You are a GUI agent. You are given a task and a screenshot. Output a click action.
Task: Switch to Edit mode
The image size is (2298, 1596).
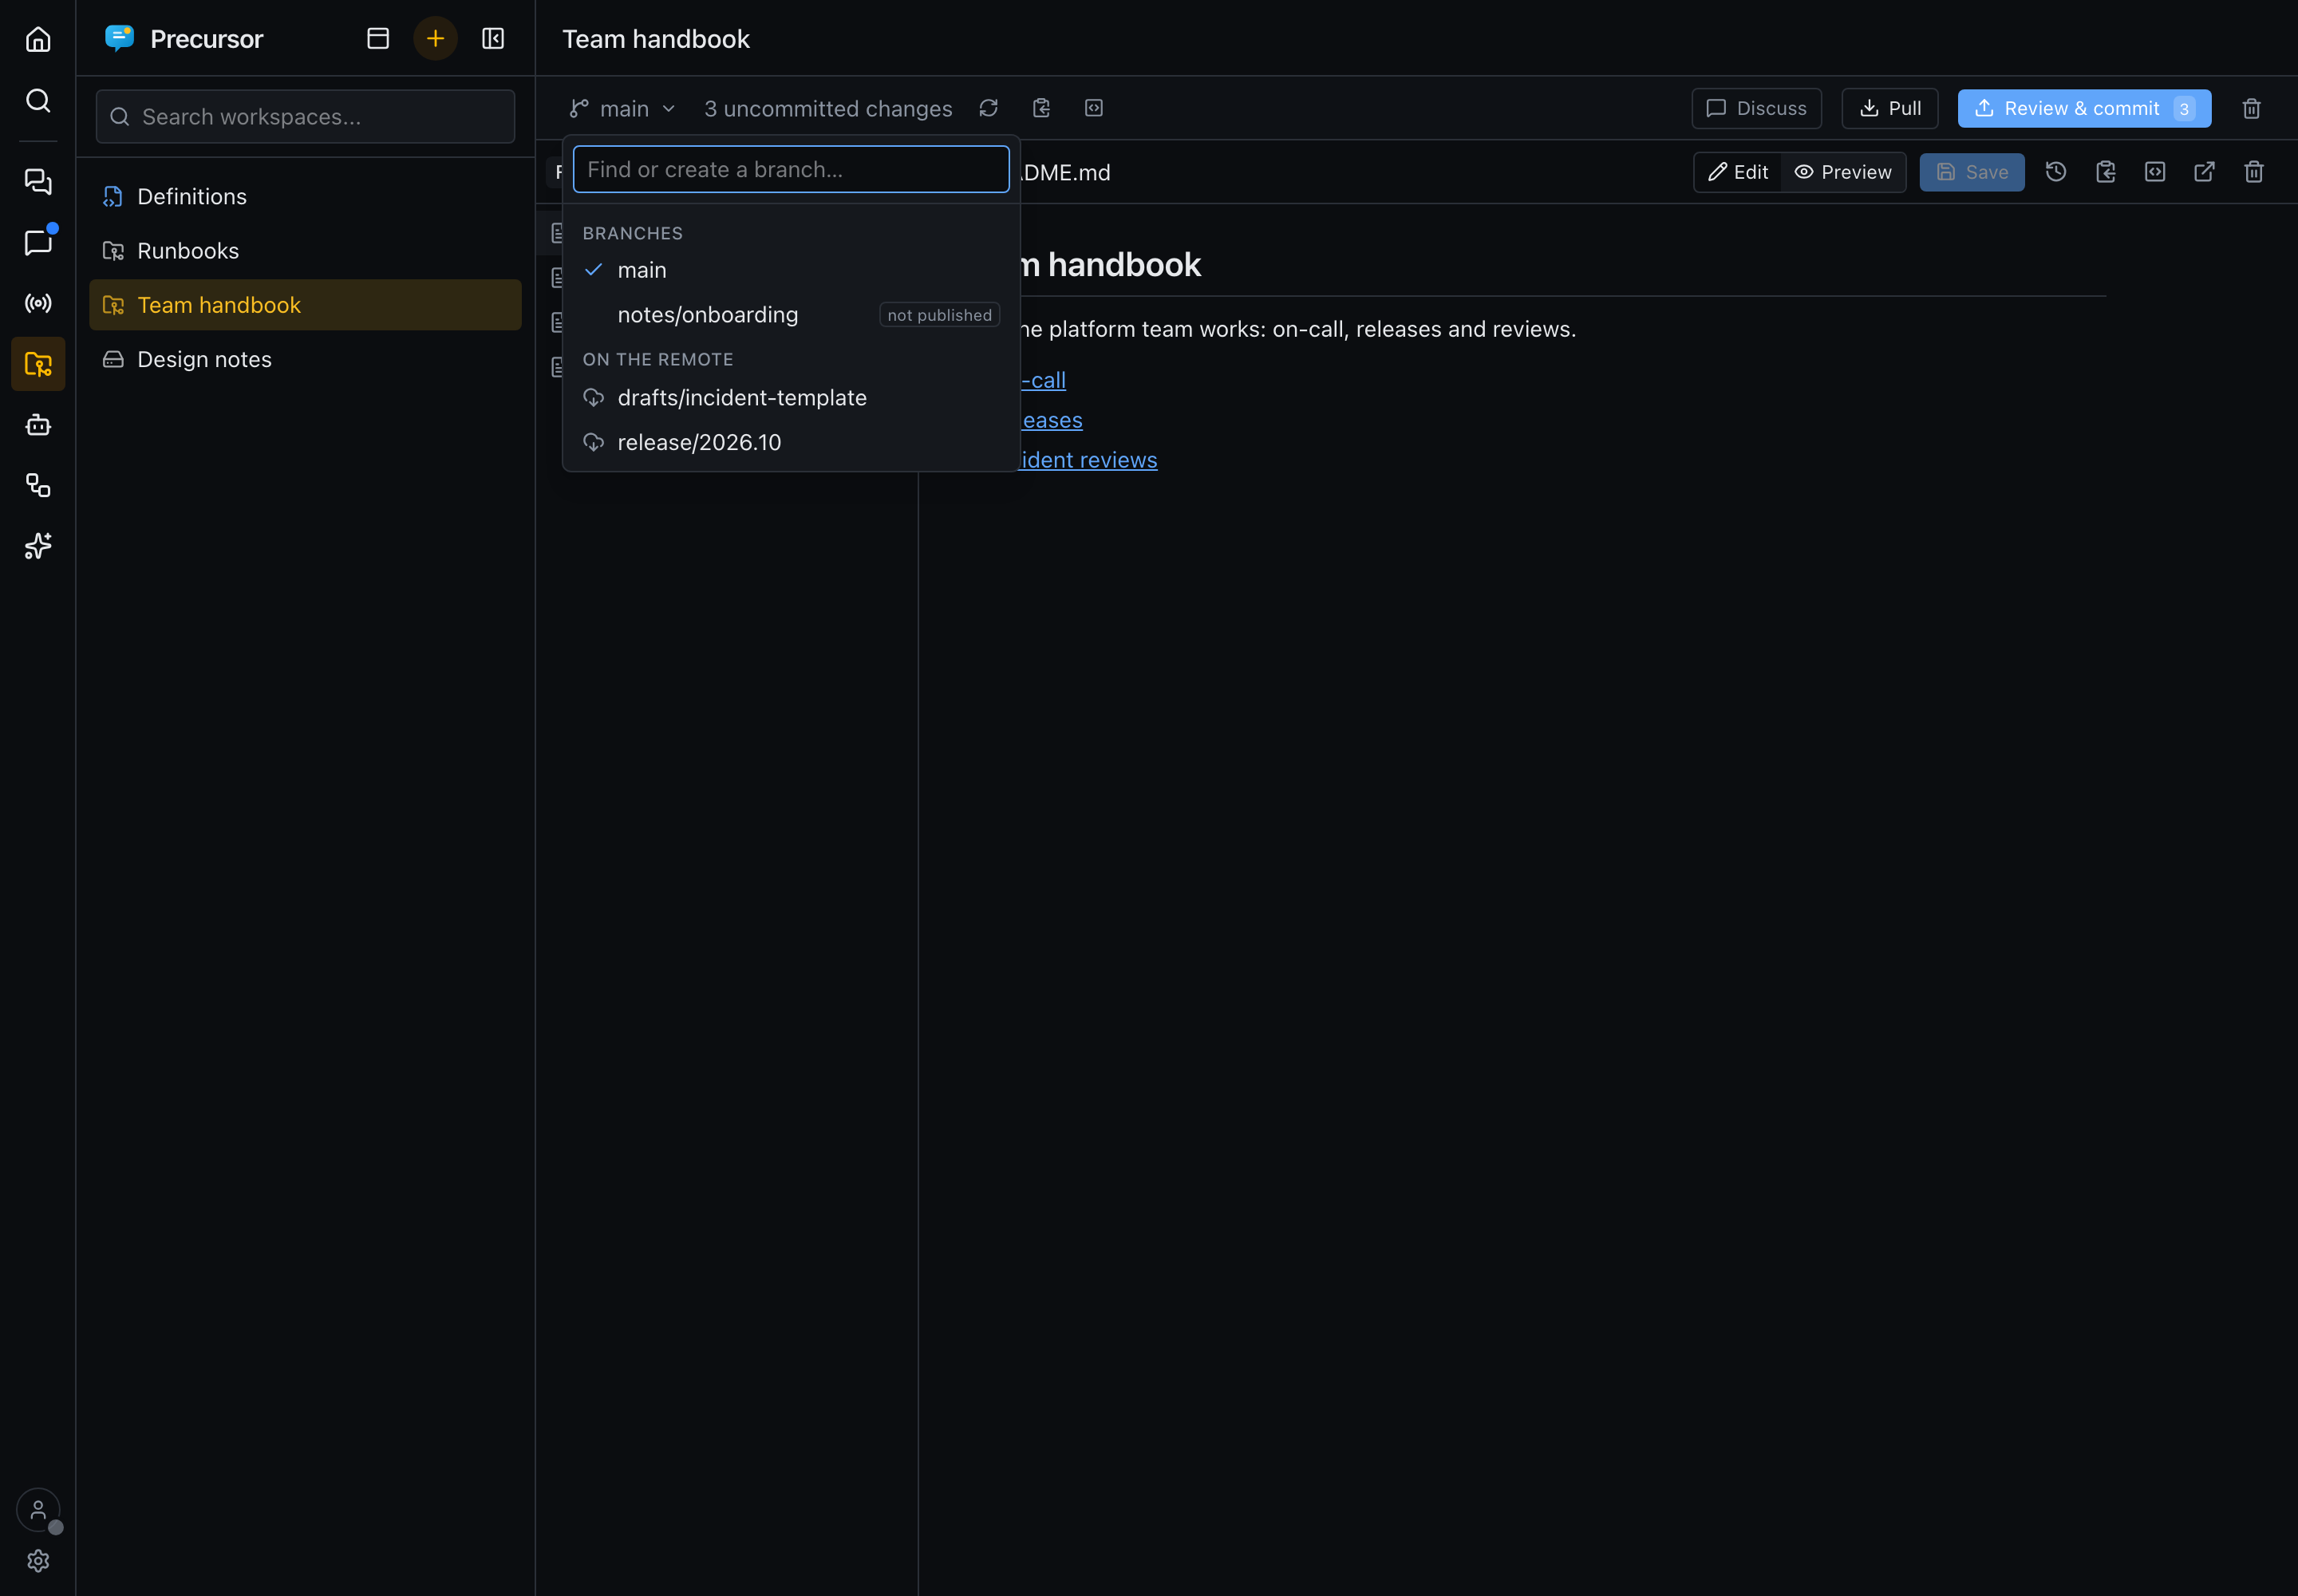1738,172
